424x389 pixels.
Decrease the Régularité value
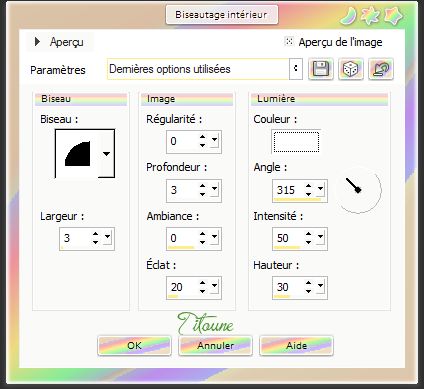tap(202, 146)
